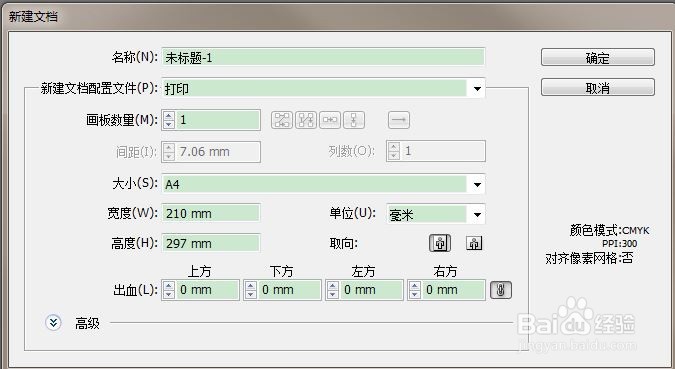Click the 取向 orientation label
Screen dimensions: 675x369
click(x=344, y=244)
